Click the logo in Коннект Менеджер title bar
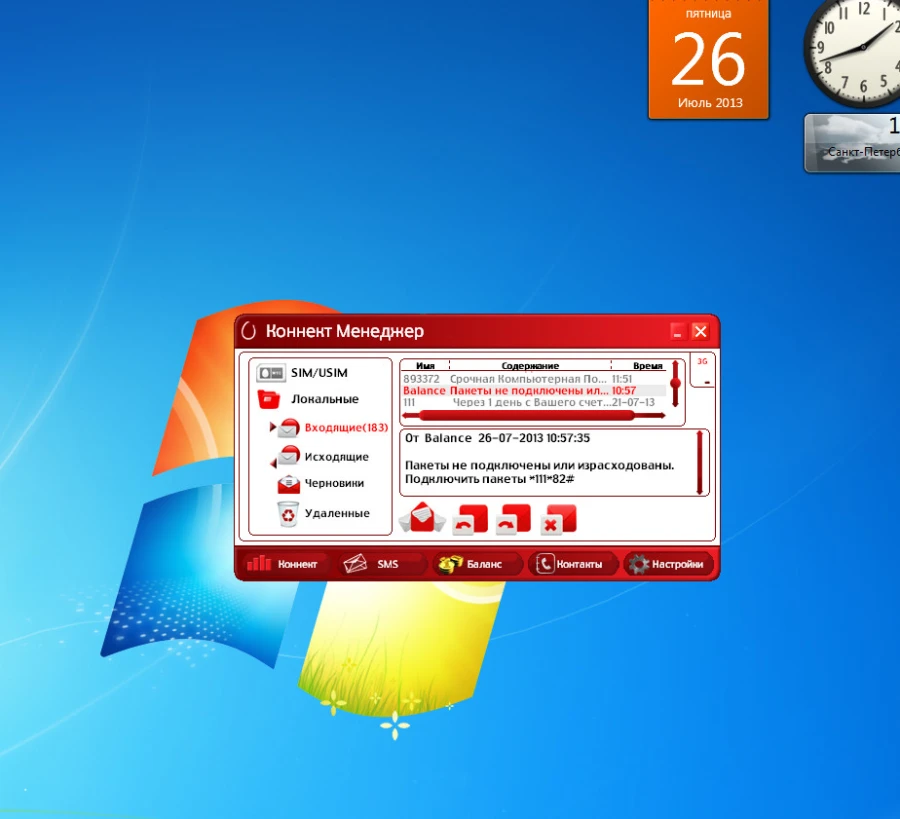Image resolution: width=900 pixels, height=819 pixels. tap(249, 331)
